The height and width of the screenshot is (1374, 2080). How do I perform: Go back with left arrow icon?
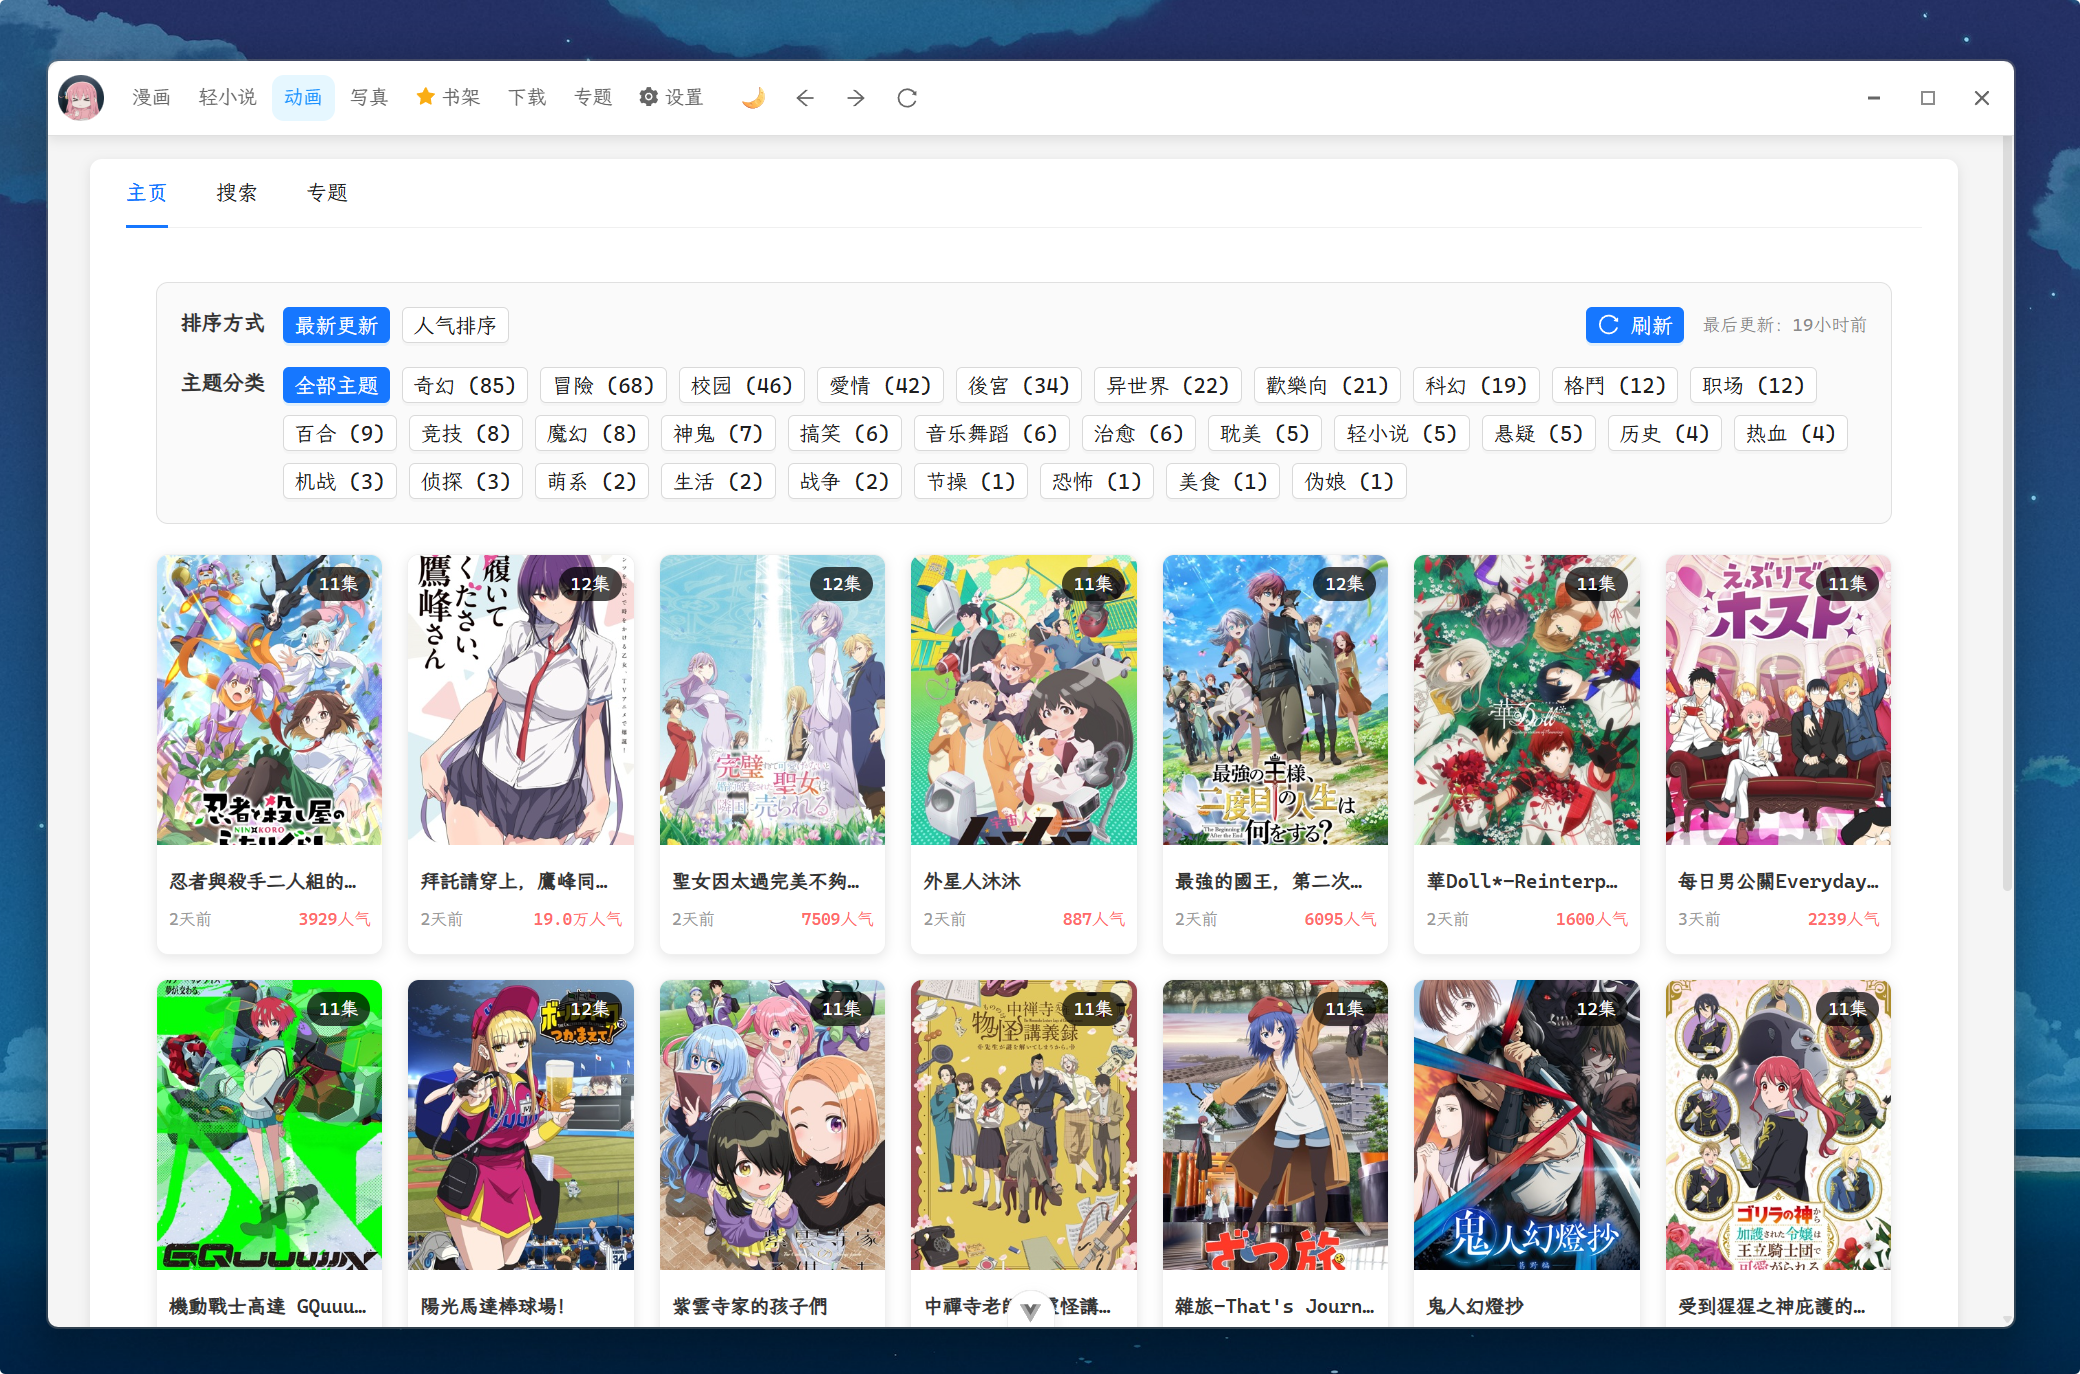tap(805, 97)
